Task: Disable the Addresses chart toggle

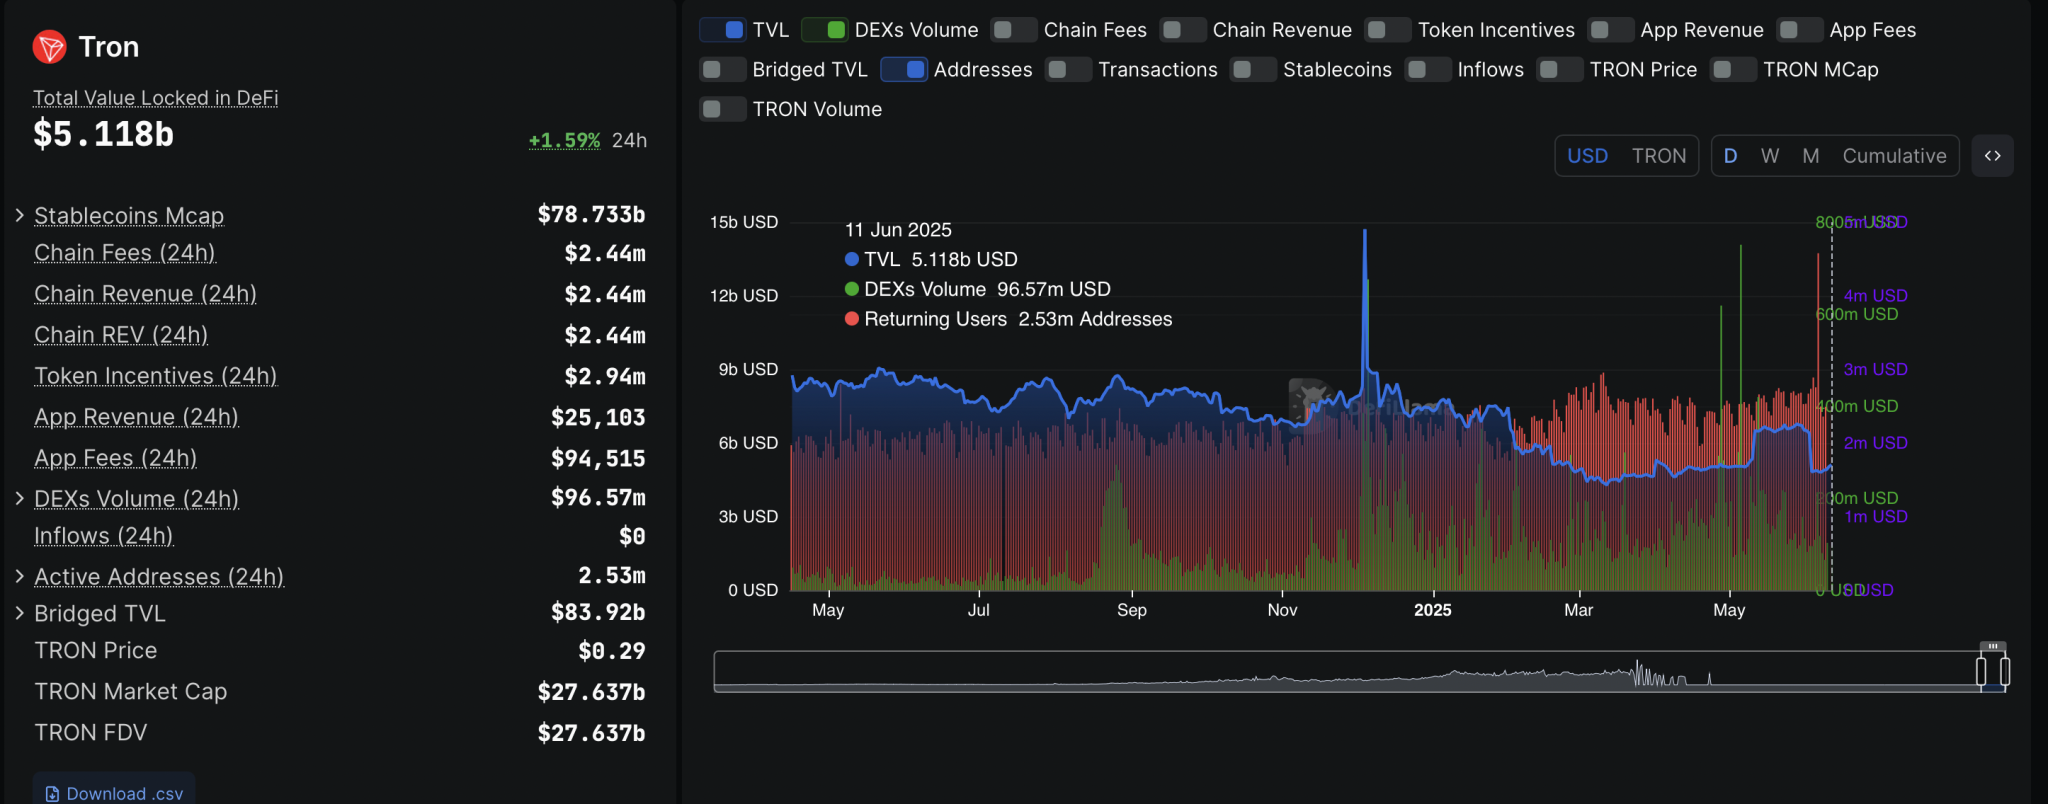Action: click(x=904, y=69)
